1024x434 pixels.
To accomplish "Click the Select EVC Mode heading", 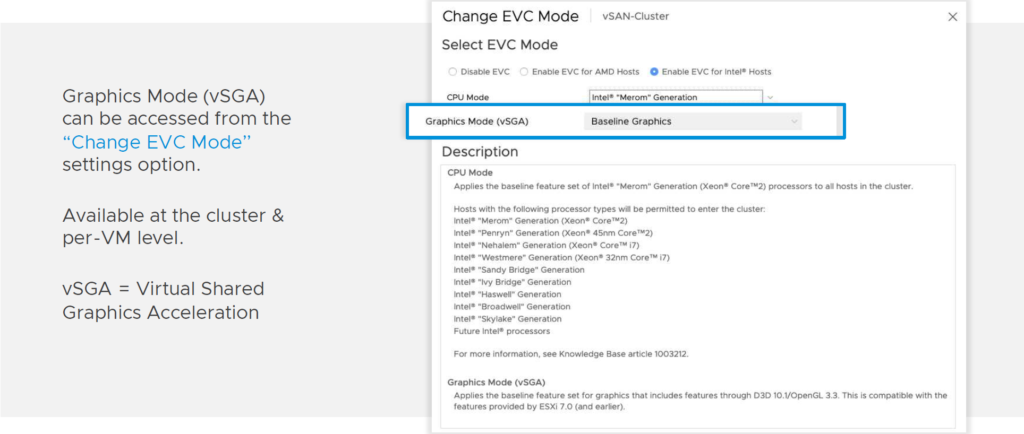I will [500, 45].
